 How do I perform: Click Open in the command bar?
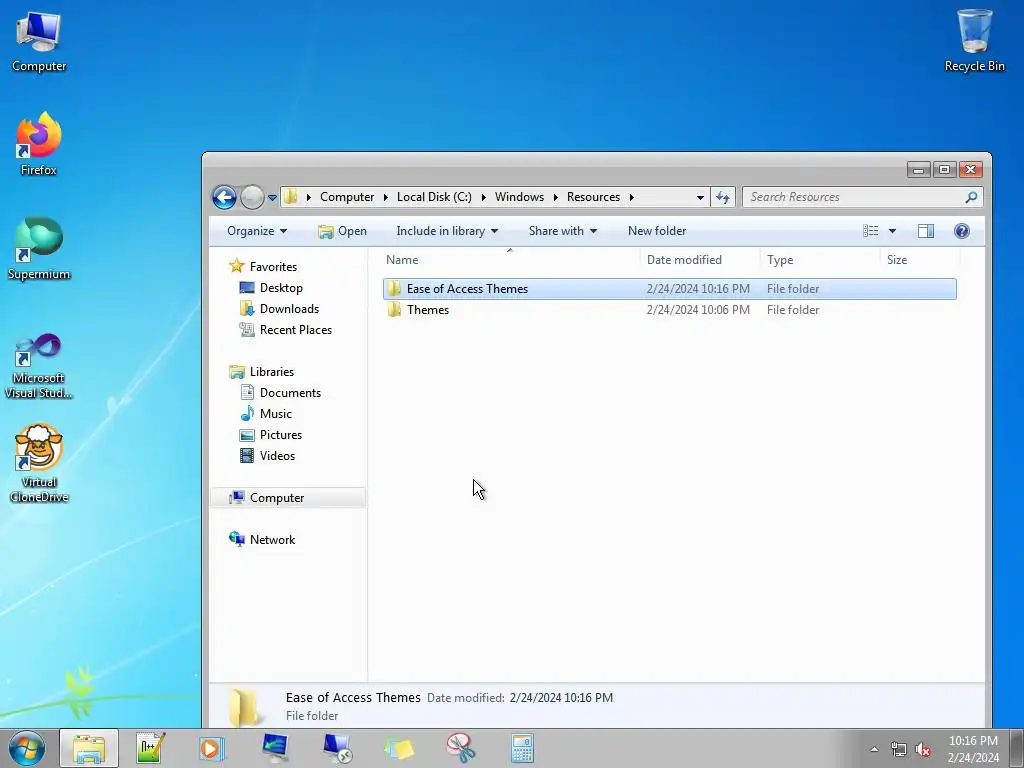point(342,231)
